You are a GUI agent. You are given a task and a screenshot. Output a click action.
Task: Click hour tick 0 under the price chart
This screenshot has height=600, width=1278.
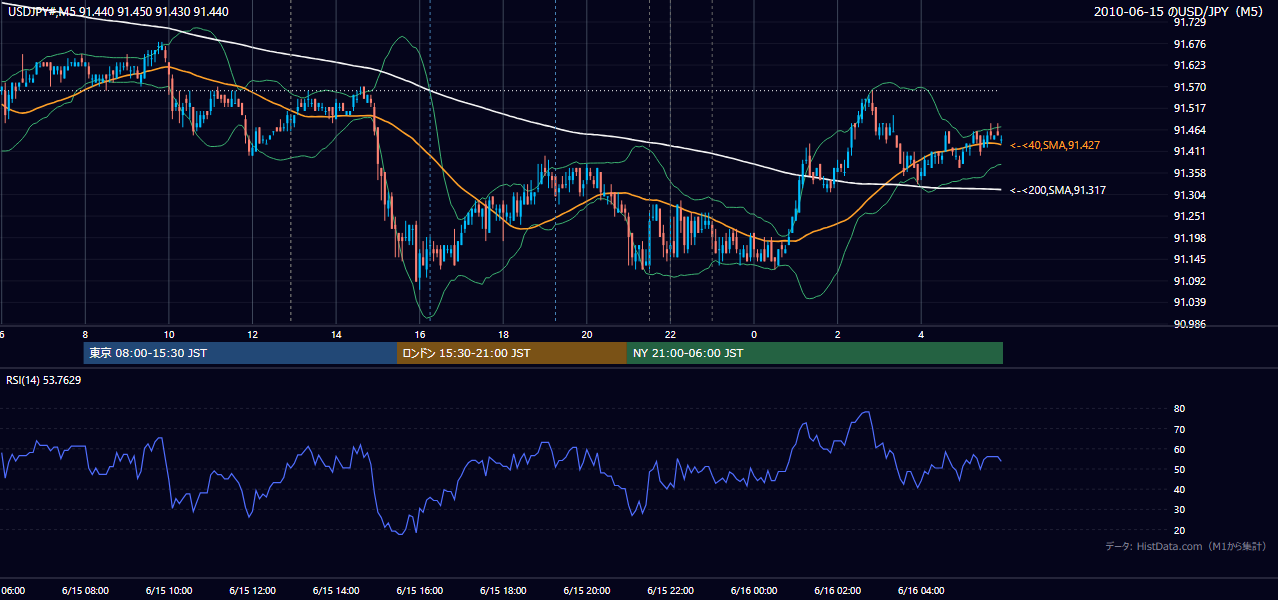point(754,334)
